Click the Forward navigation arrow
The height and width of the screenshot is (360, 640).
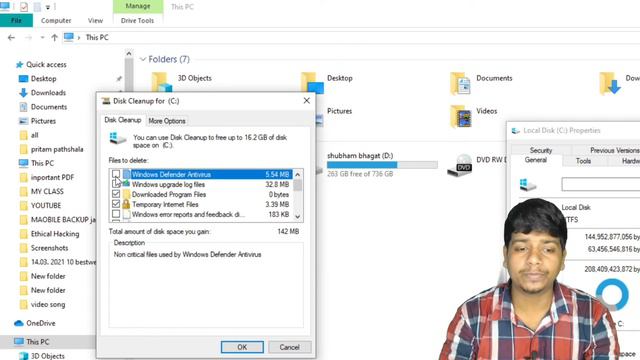28,38
